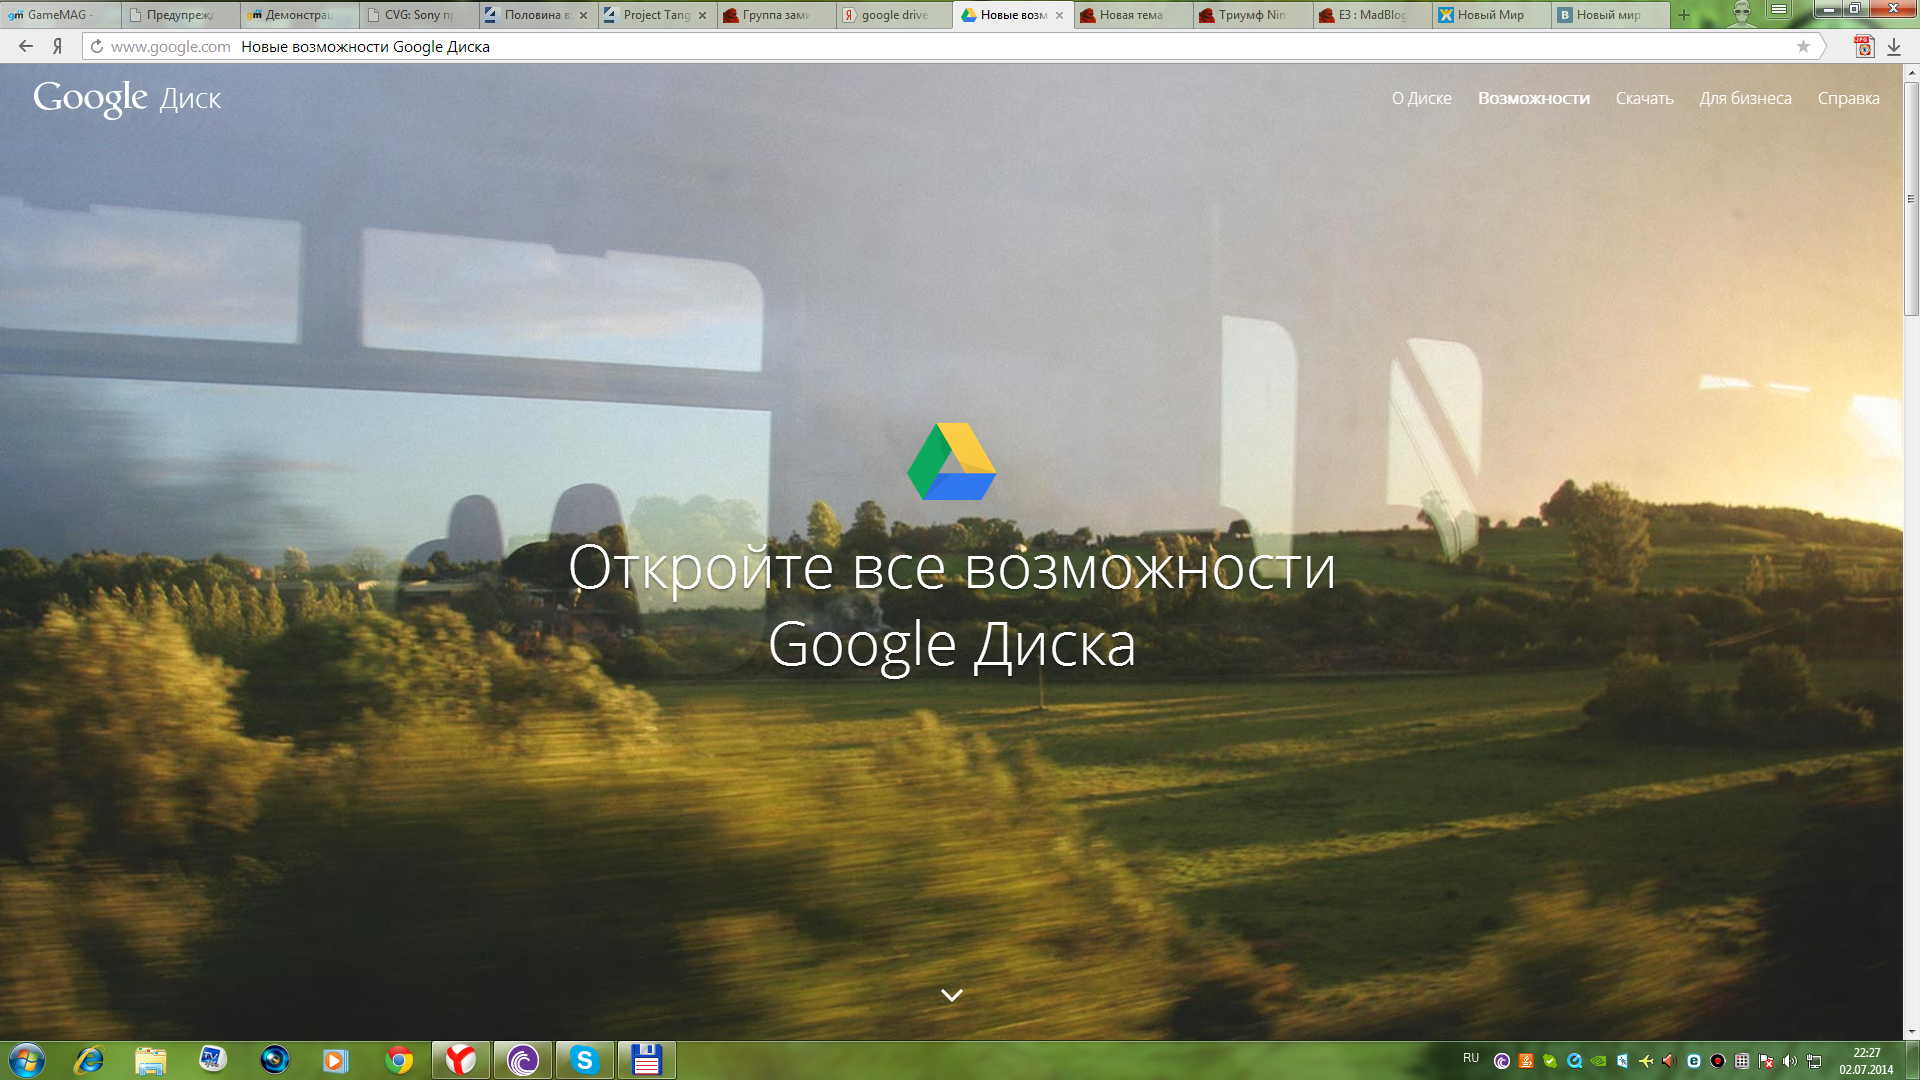Reload the page with refresh icon
1920x1080 pixels.
(97, 46)
